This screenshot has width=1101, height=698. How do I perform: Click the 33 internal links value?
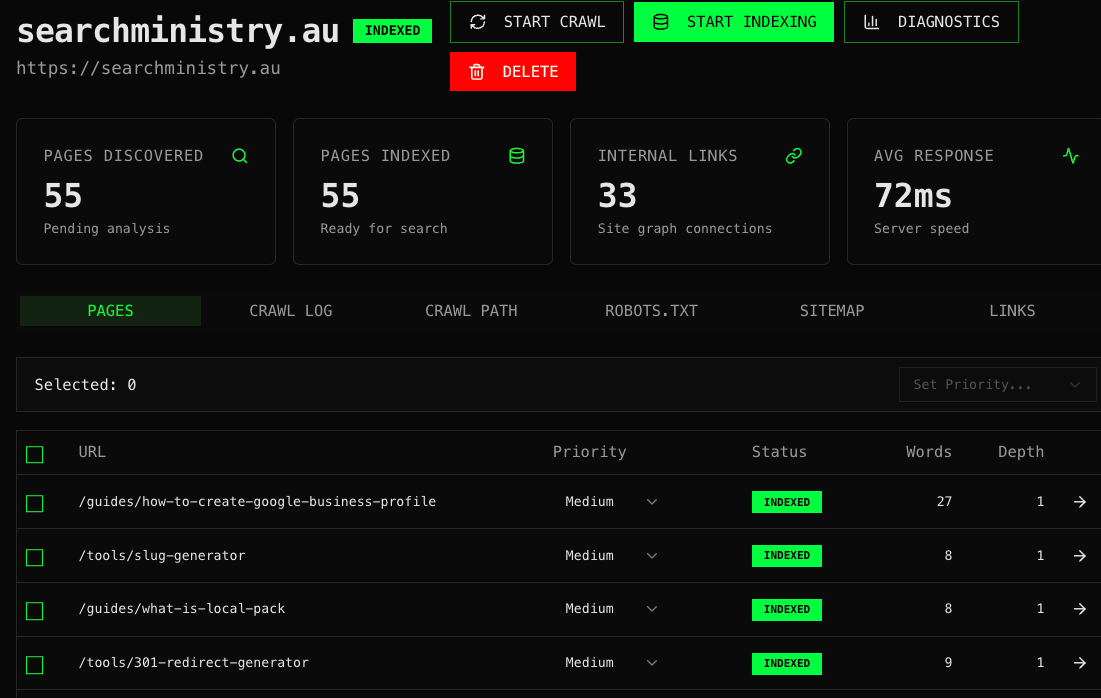(617, 195)
